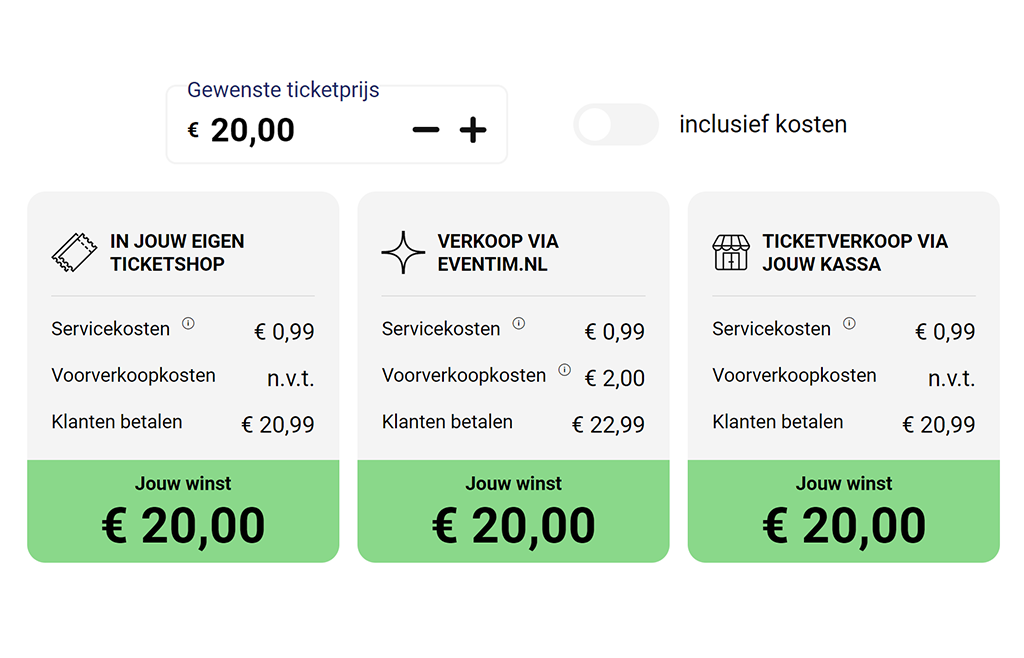
Task: Select the 'Verkoop via Eventim.nl' heading
Action: pyautogui.click(x=498, y=252)
